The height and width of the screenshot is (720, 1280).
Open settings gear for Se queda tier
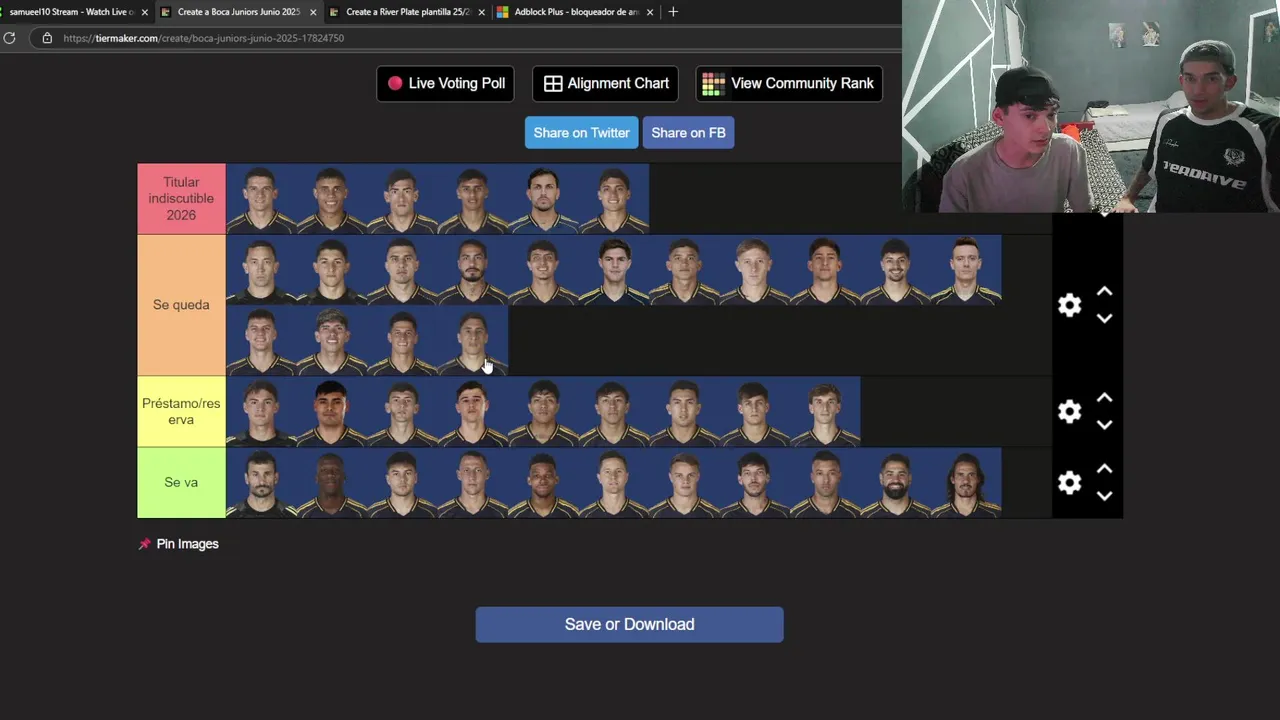click(1070, 305)
